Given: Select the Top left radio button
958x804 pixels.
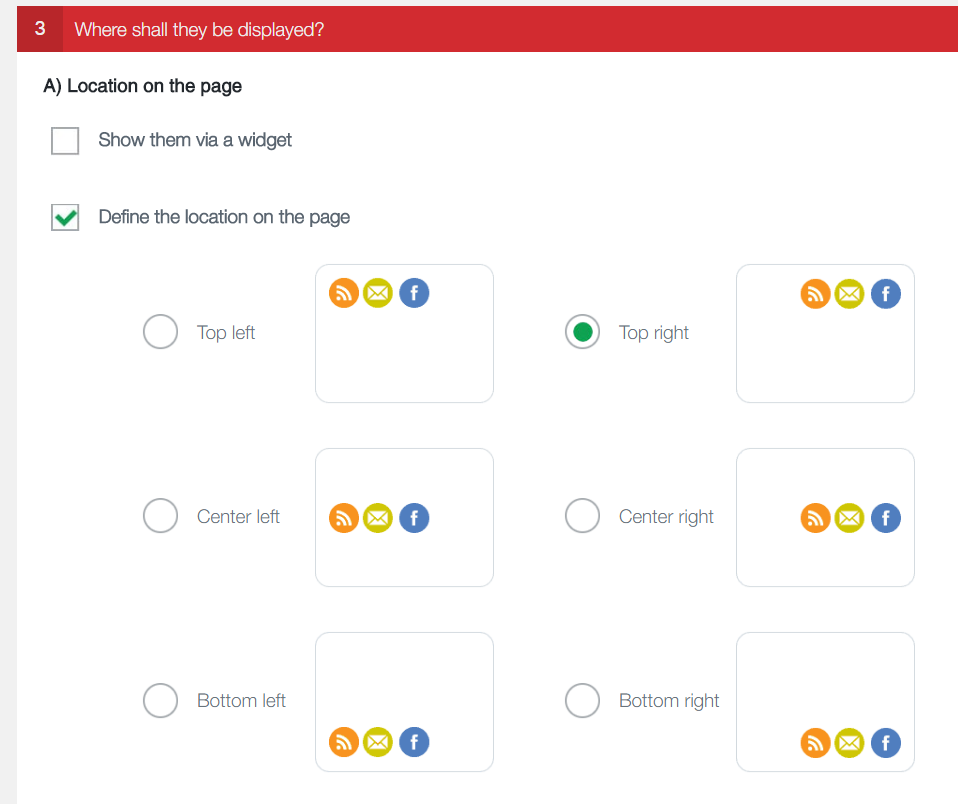Looking at the screenshot, I should click(161, 332).
